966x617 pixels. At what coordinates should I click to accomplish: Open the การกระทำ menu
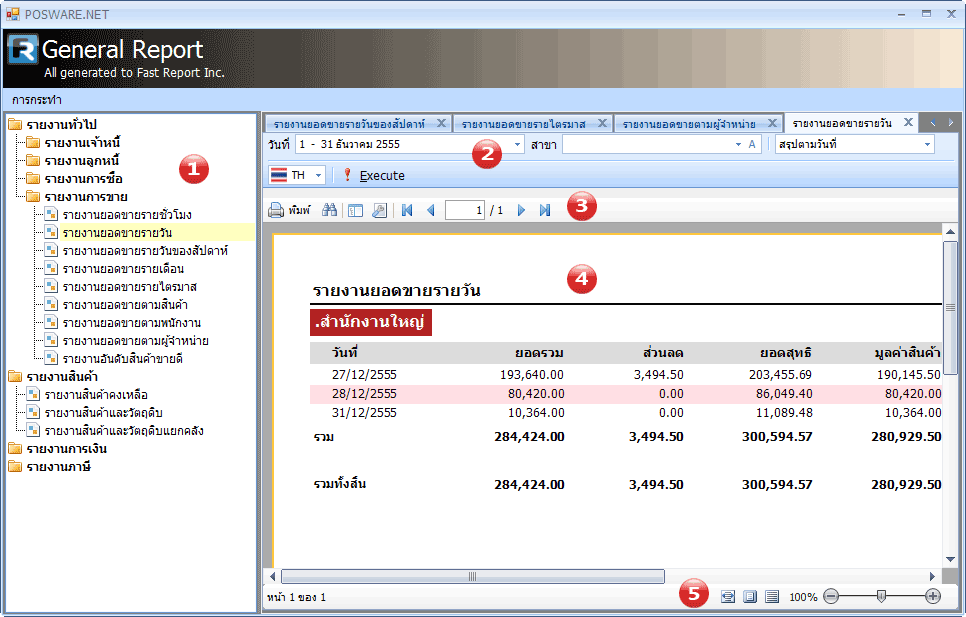37,100
